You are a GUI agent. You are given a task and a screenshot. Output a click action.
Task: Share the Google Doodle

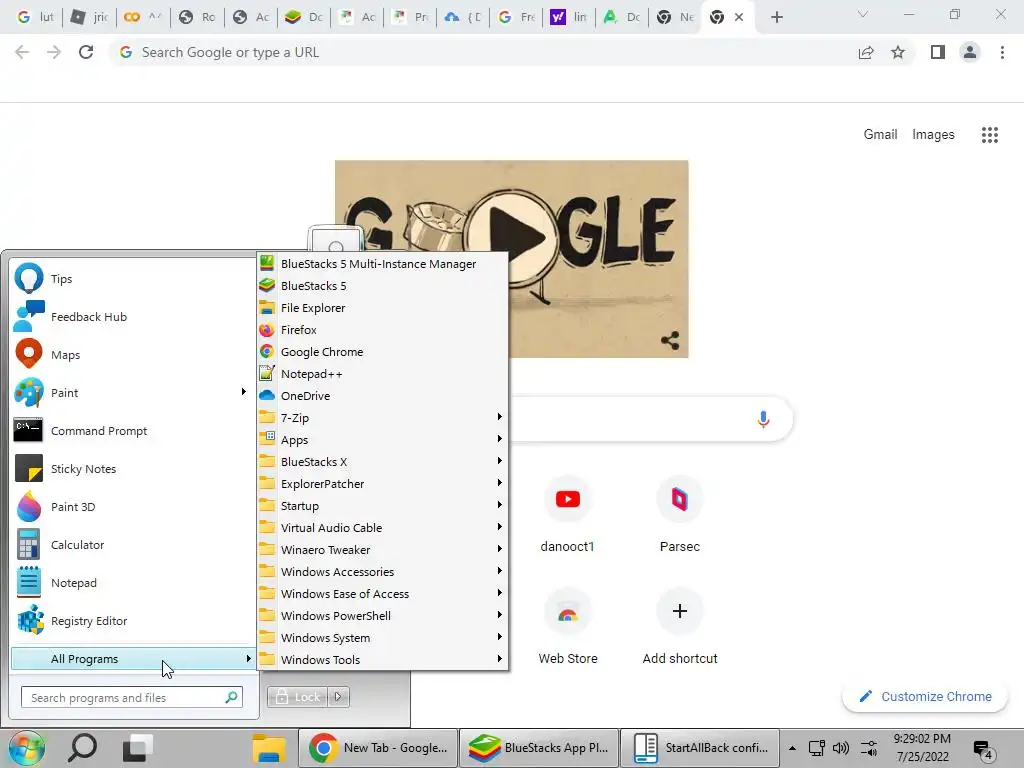[670, 340]
